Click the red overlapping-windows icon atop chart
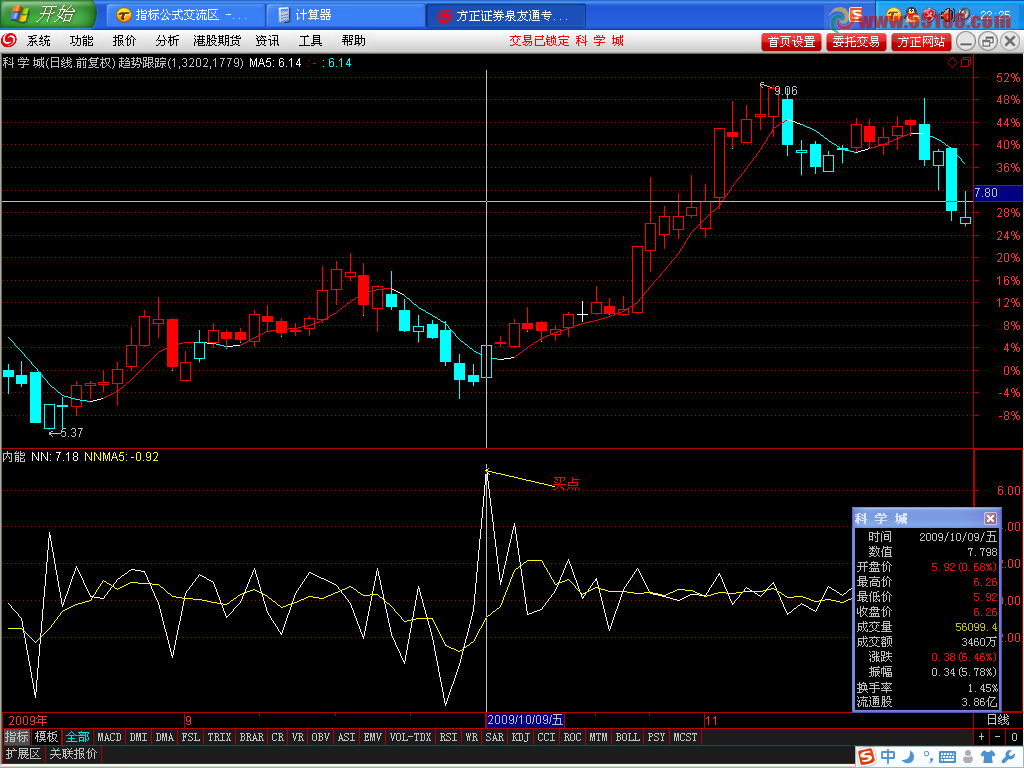1024x768 pixels. 966,62
